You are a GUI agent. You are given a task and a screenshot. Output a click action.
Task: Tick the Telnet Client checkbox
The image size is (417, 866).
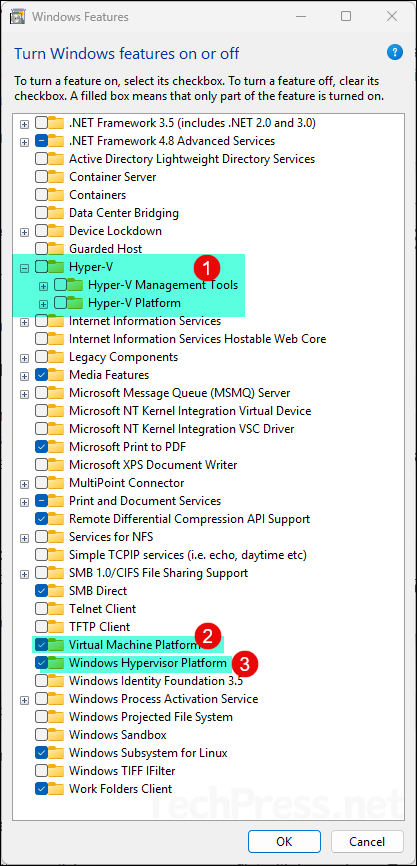41,609
